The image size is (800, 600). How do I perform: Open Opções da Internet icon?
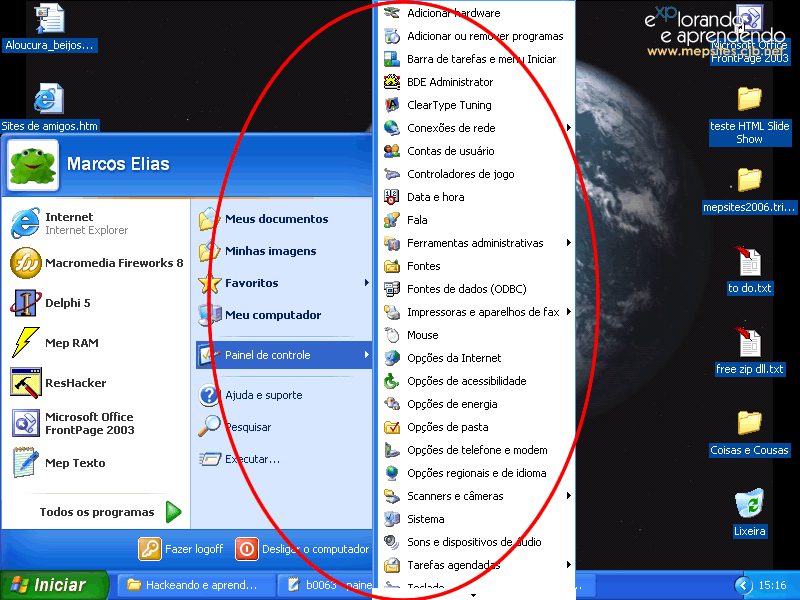pos(392,358)
